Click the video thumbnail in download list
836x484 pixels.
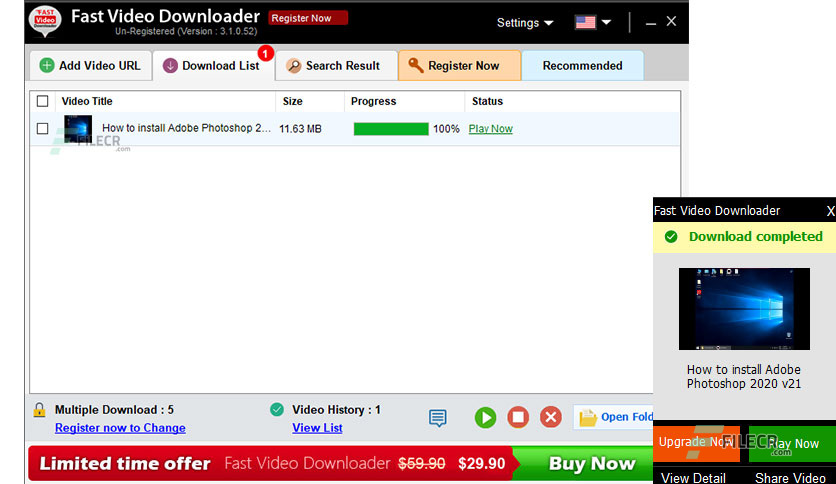[78, 128]
